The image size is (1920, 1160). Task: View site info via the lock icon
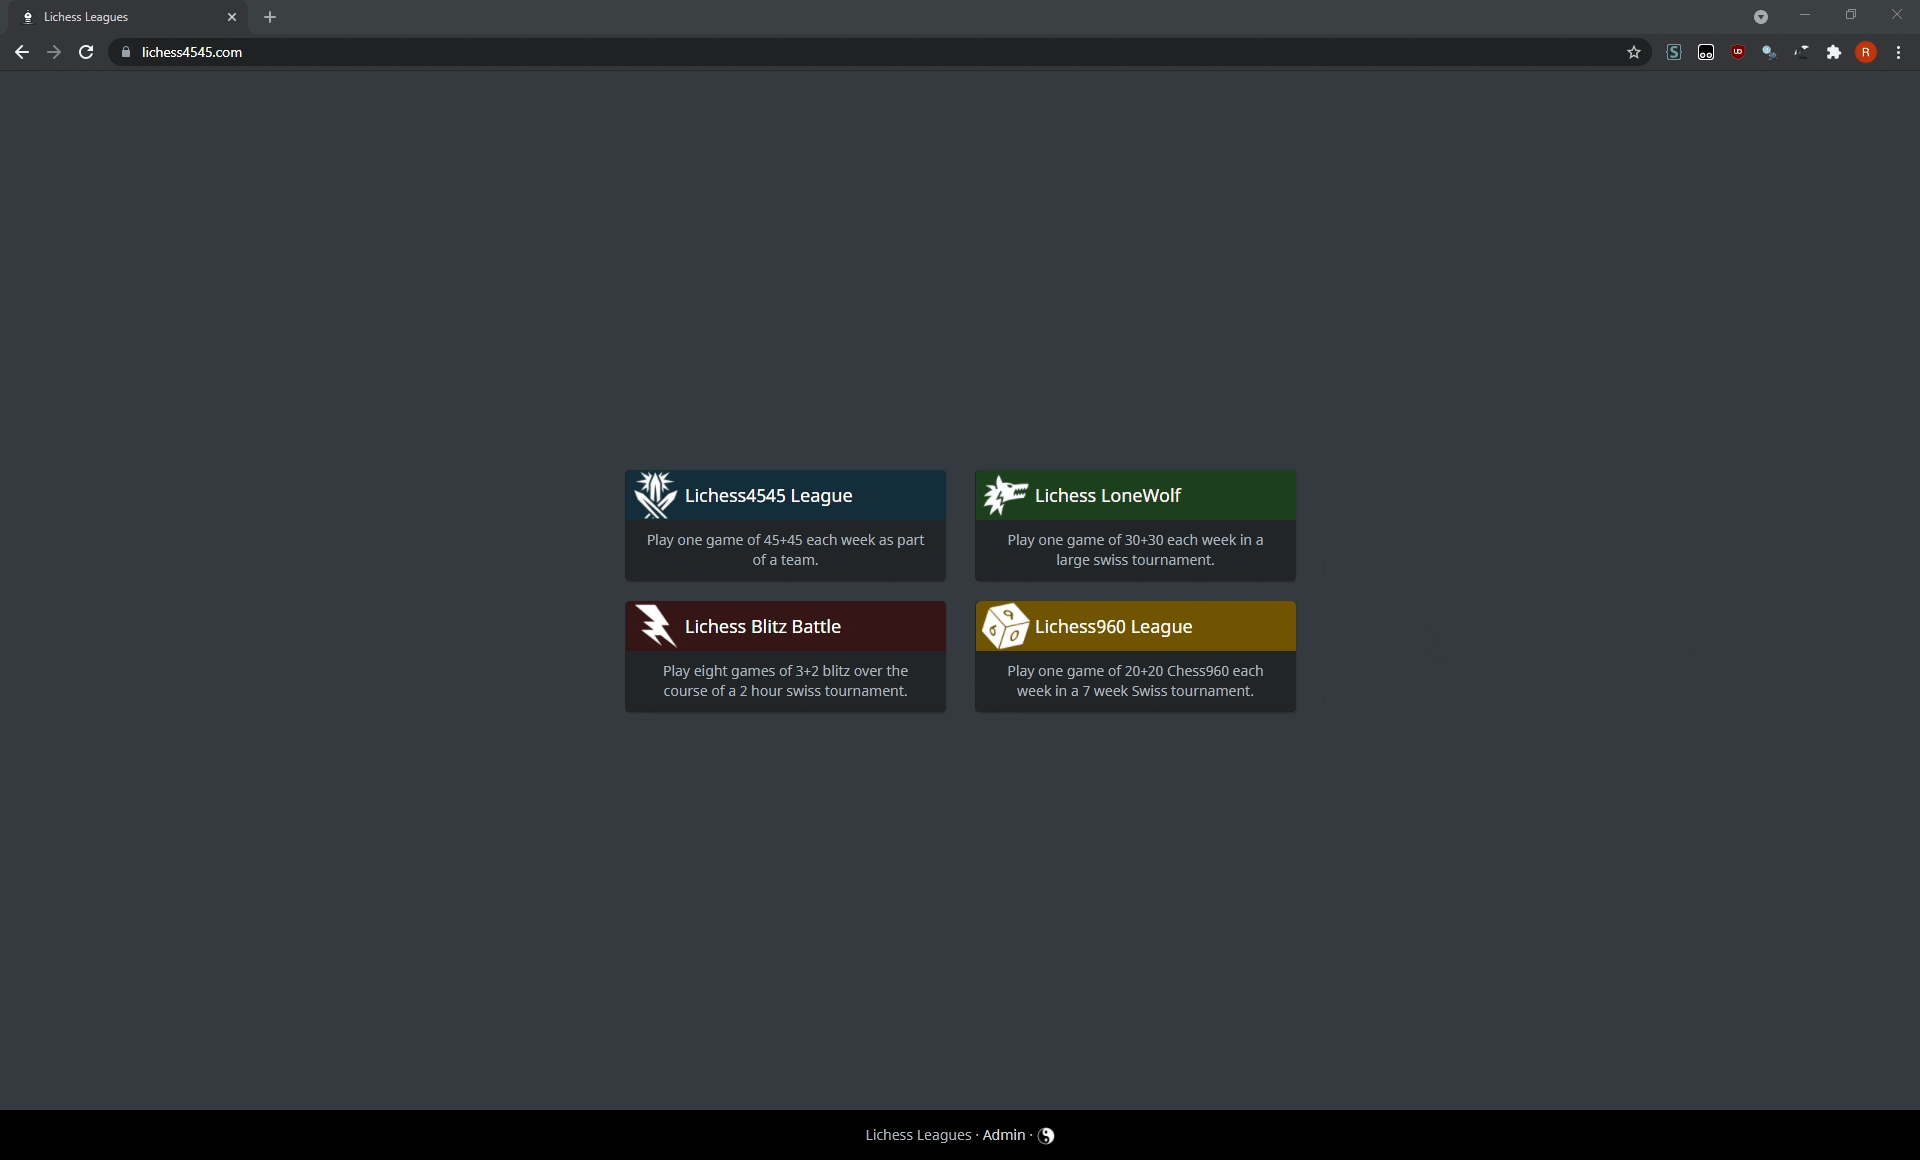pos(126,52)
